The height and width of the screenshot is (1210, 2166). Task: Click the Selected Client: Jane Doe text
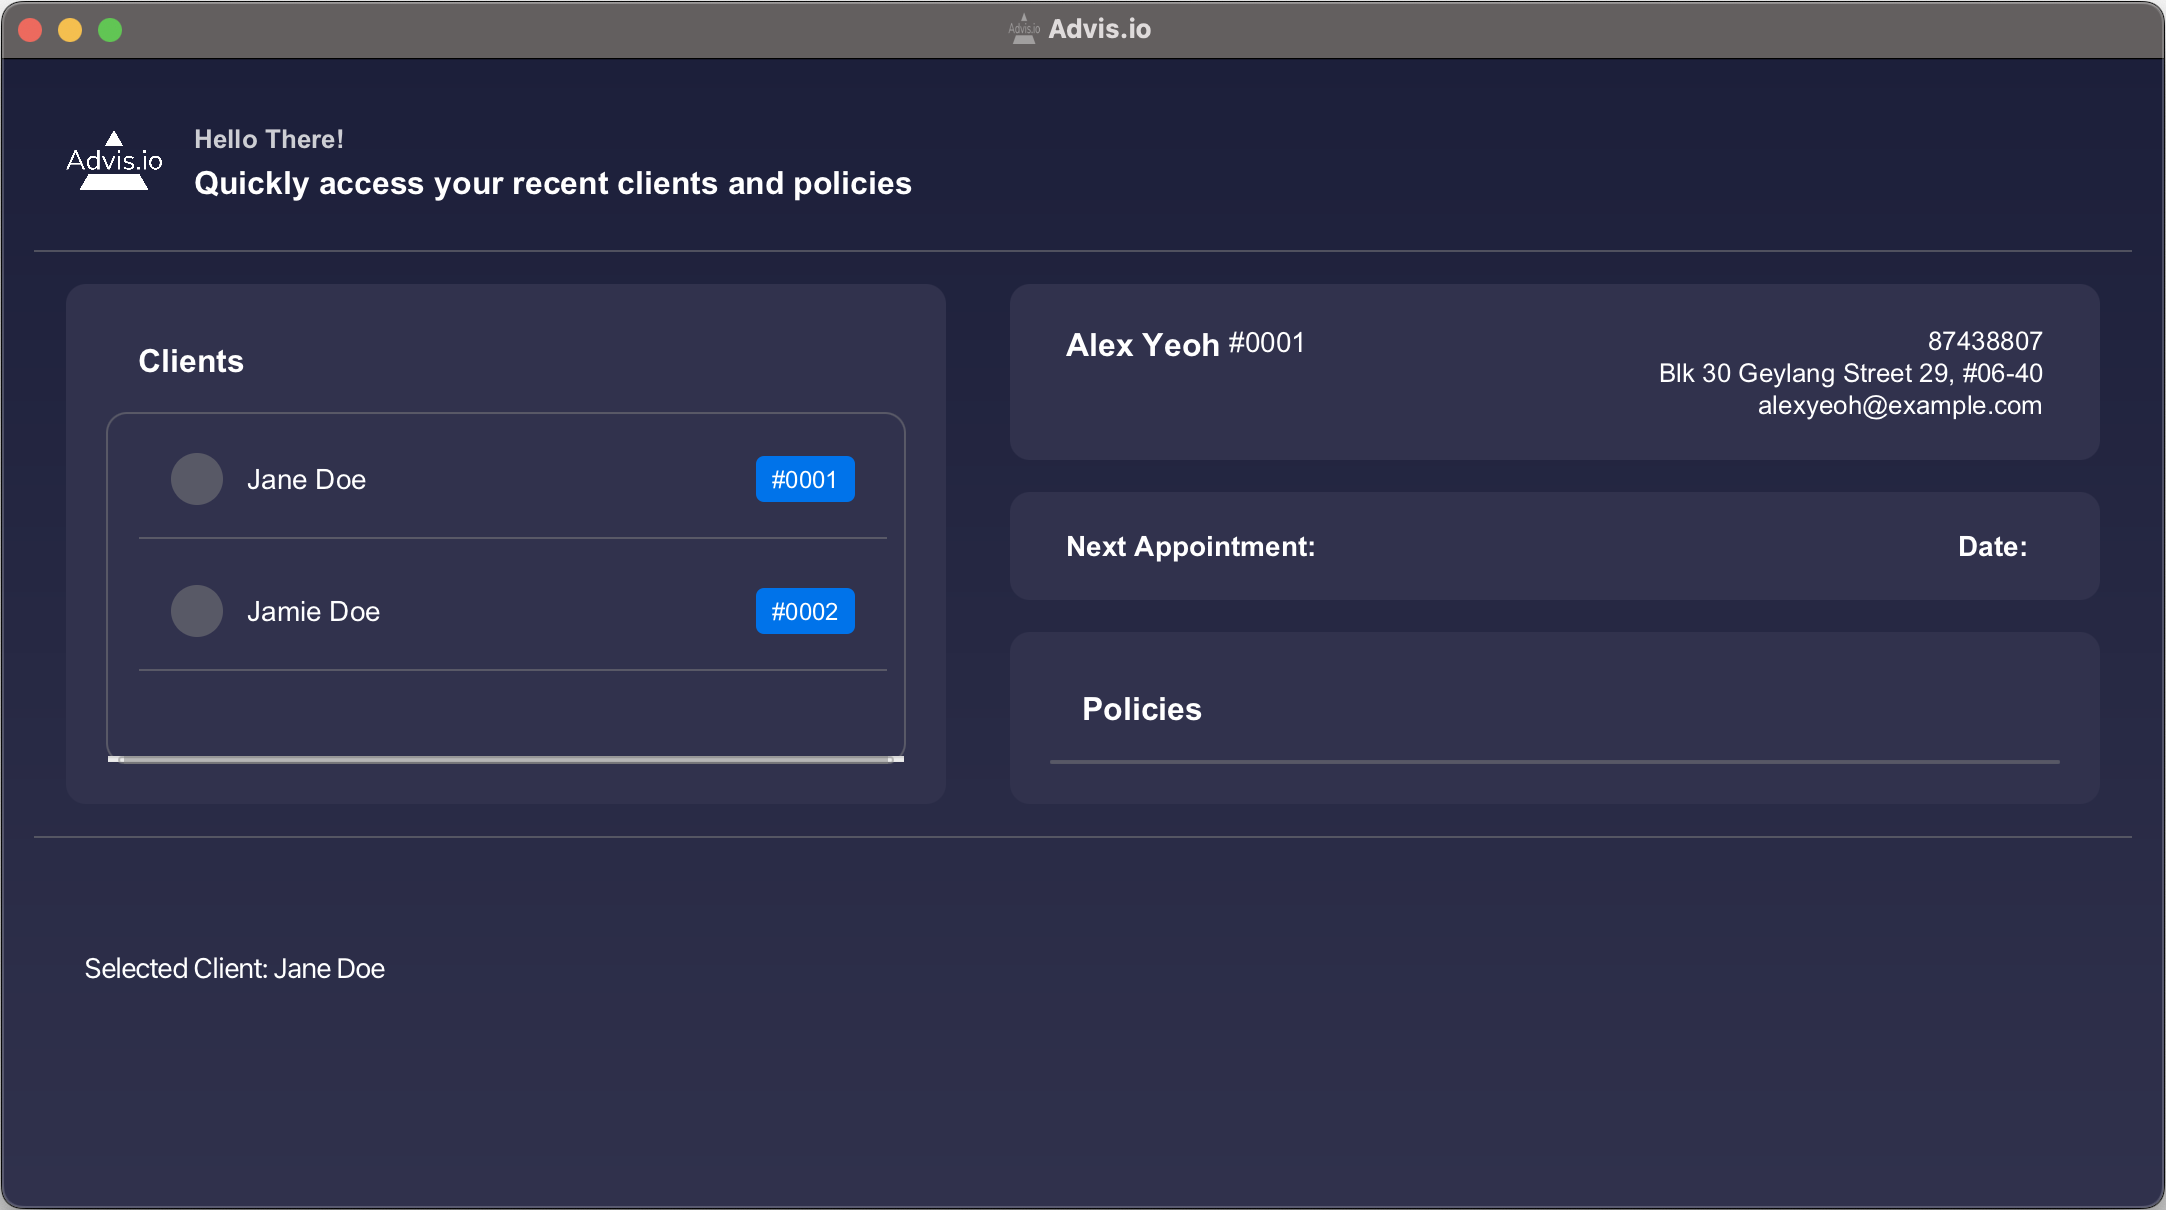point(234,968)
